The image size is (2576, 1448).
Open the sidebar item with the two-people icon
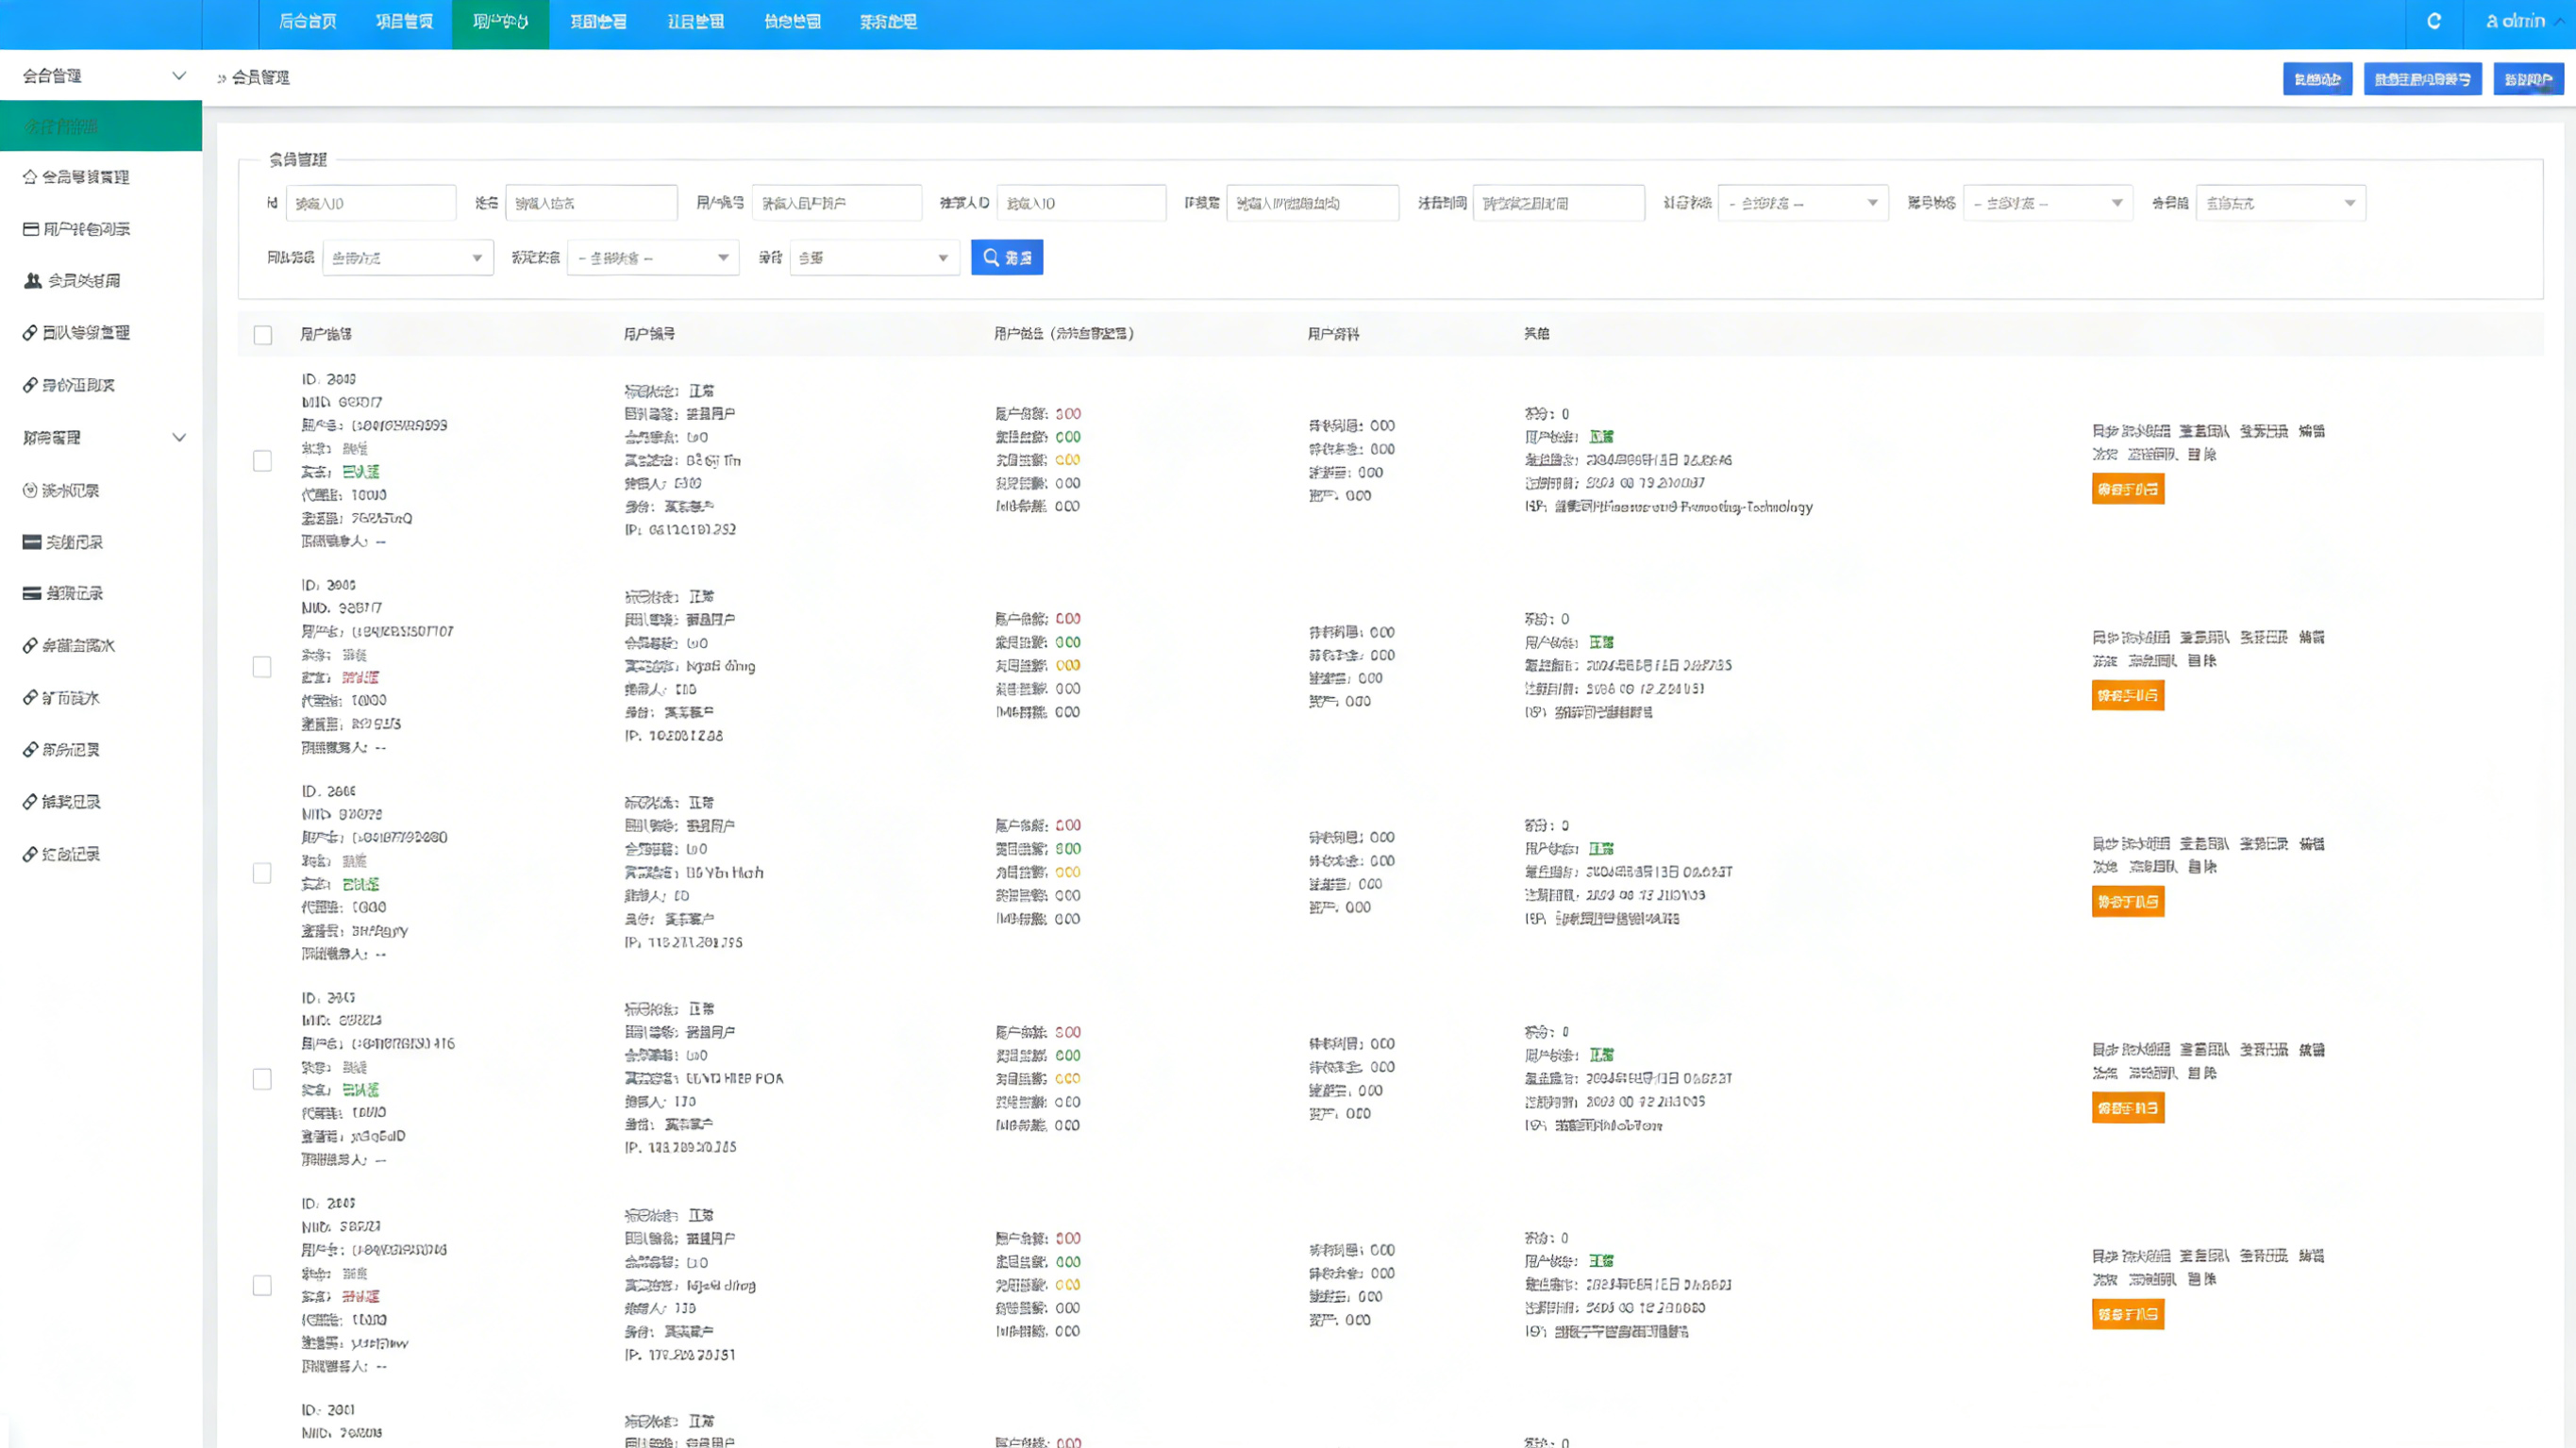pos(72,281)
